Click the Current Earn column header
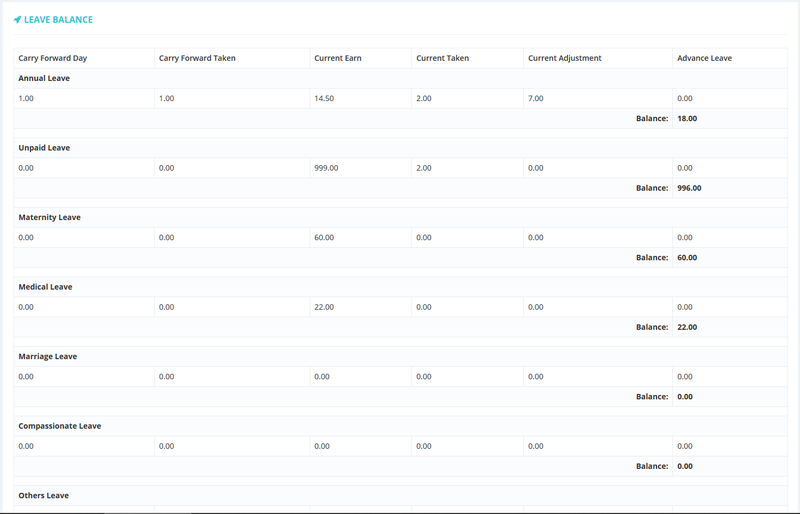 point(338,58)
